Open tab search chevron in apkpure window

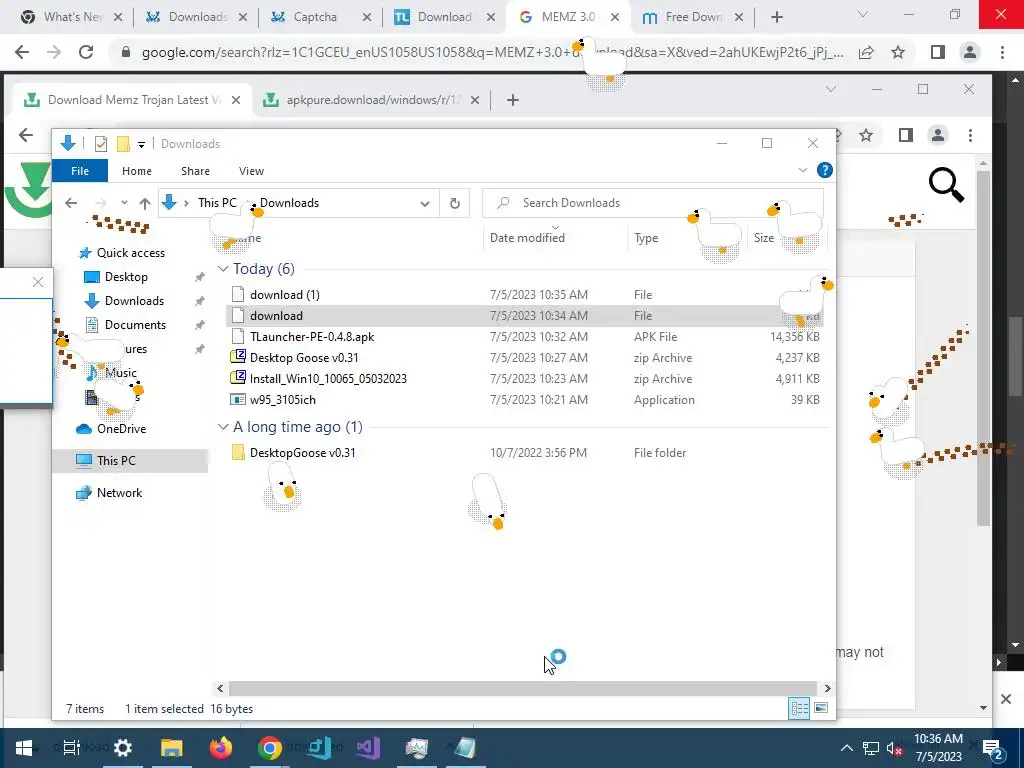tap(831, 89)
